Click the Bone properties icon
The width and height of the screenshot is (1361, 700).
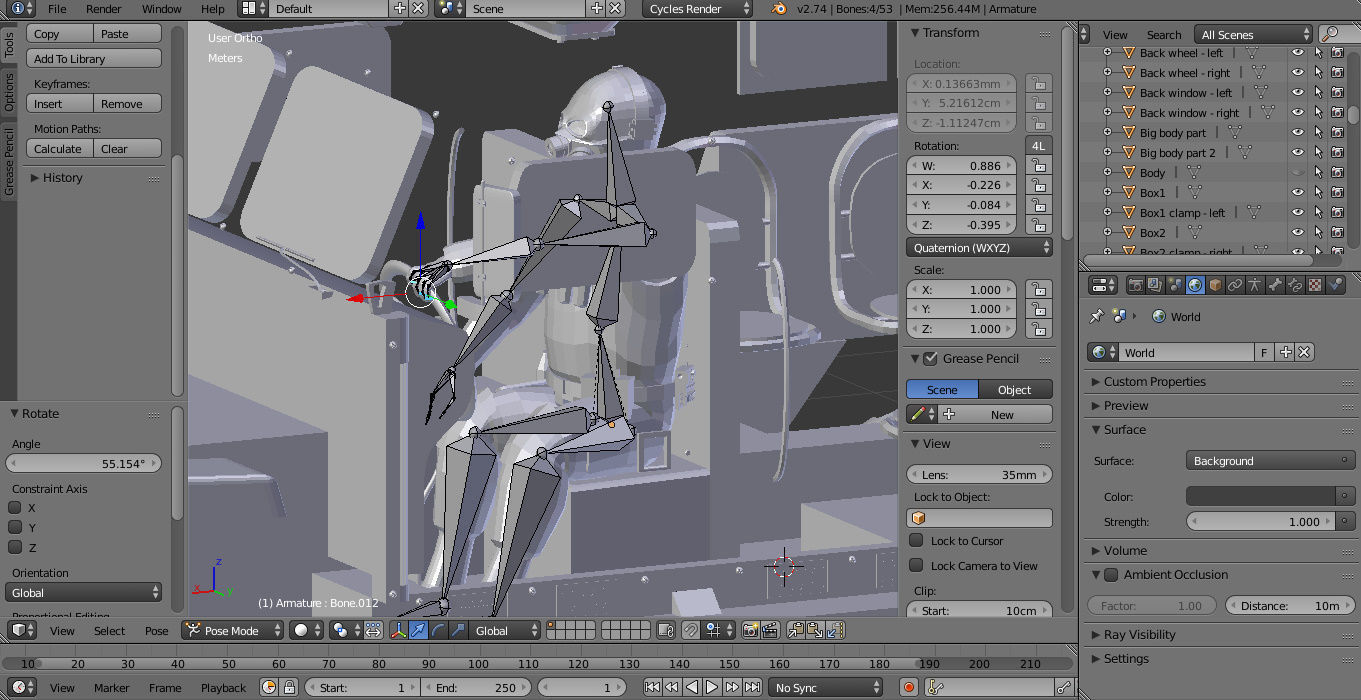tap(1277, 285)
